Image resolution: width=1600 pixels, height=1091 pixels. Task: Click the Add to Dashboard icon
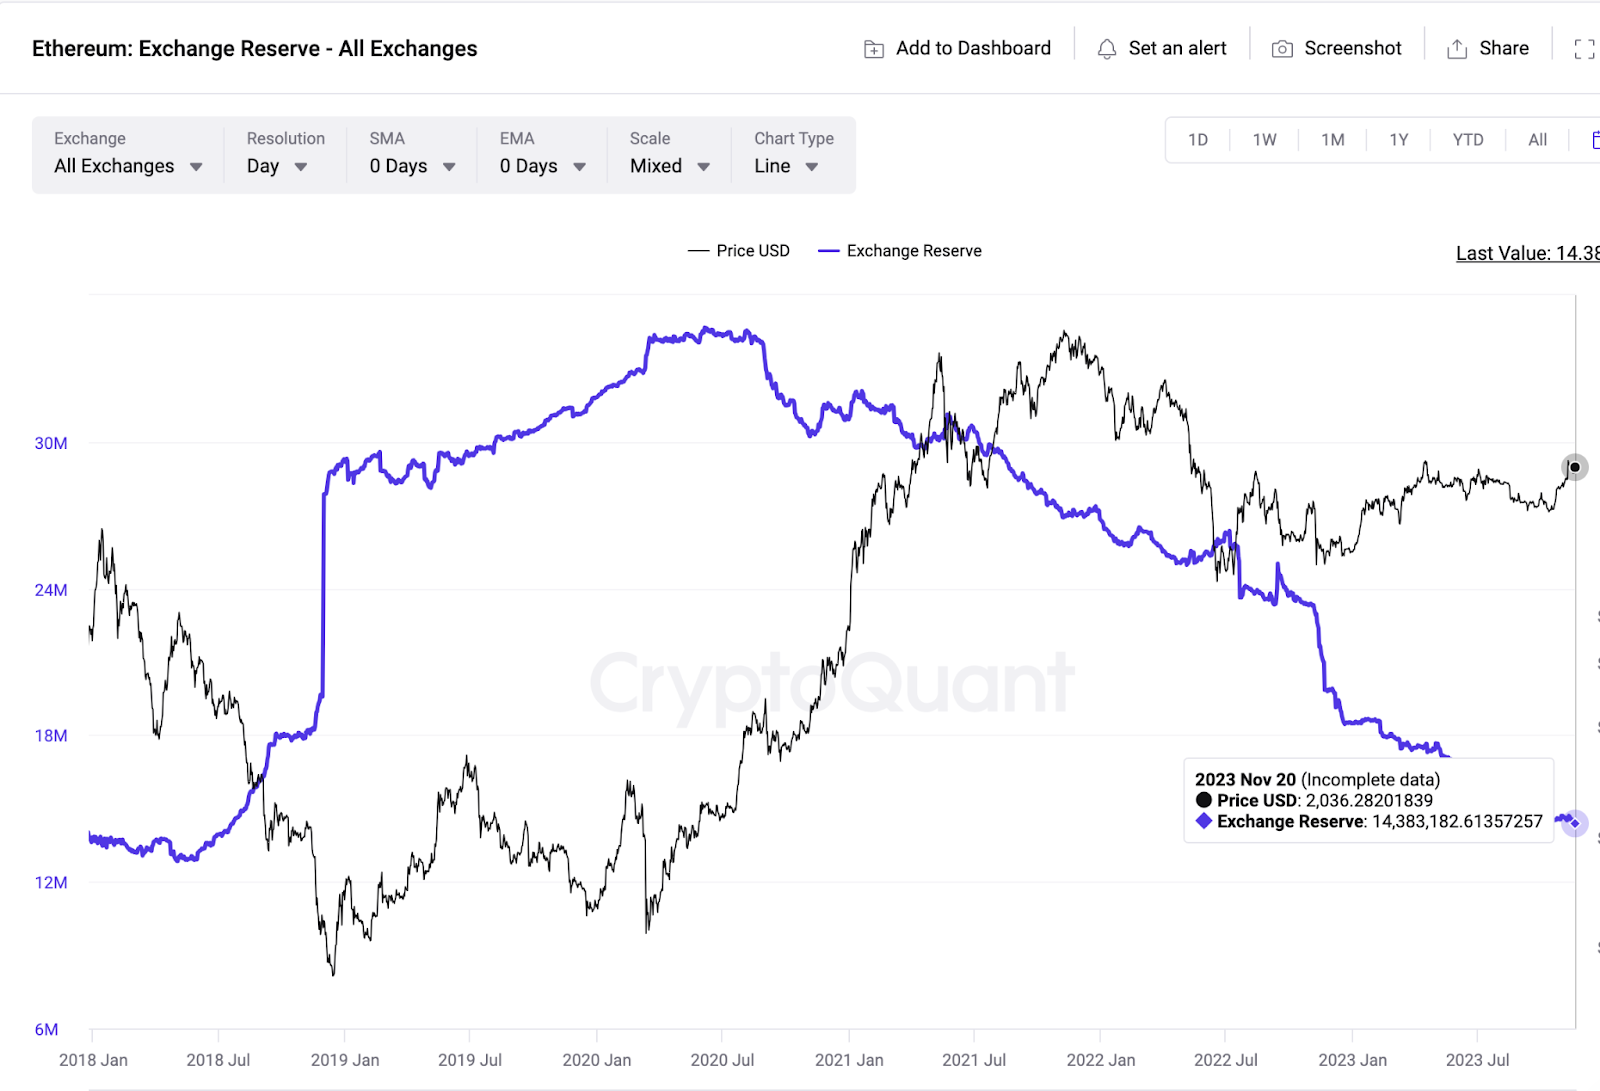[874, 49]
